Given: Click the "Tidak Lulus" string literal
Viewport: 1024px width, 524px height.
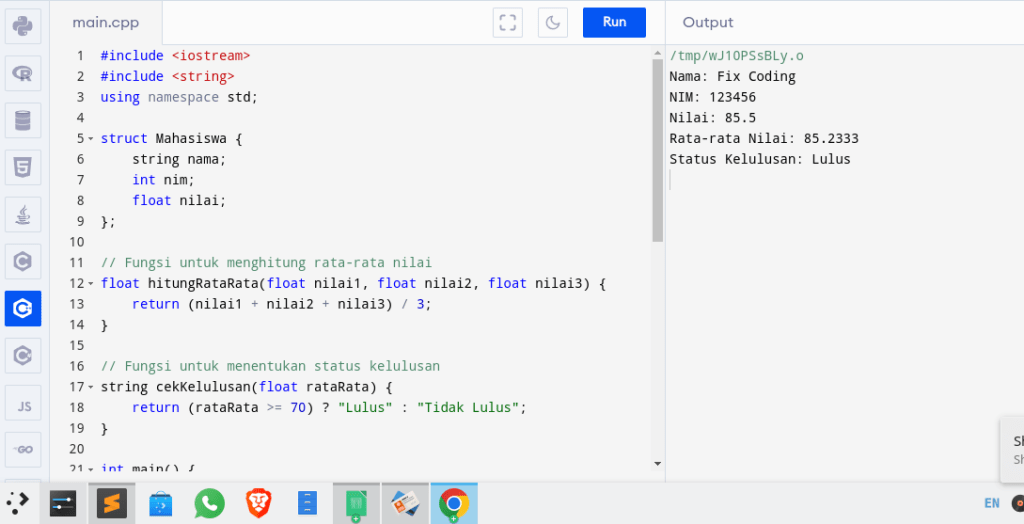Looking at the screenshot, I should (x=468, y=408).
